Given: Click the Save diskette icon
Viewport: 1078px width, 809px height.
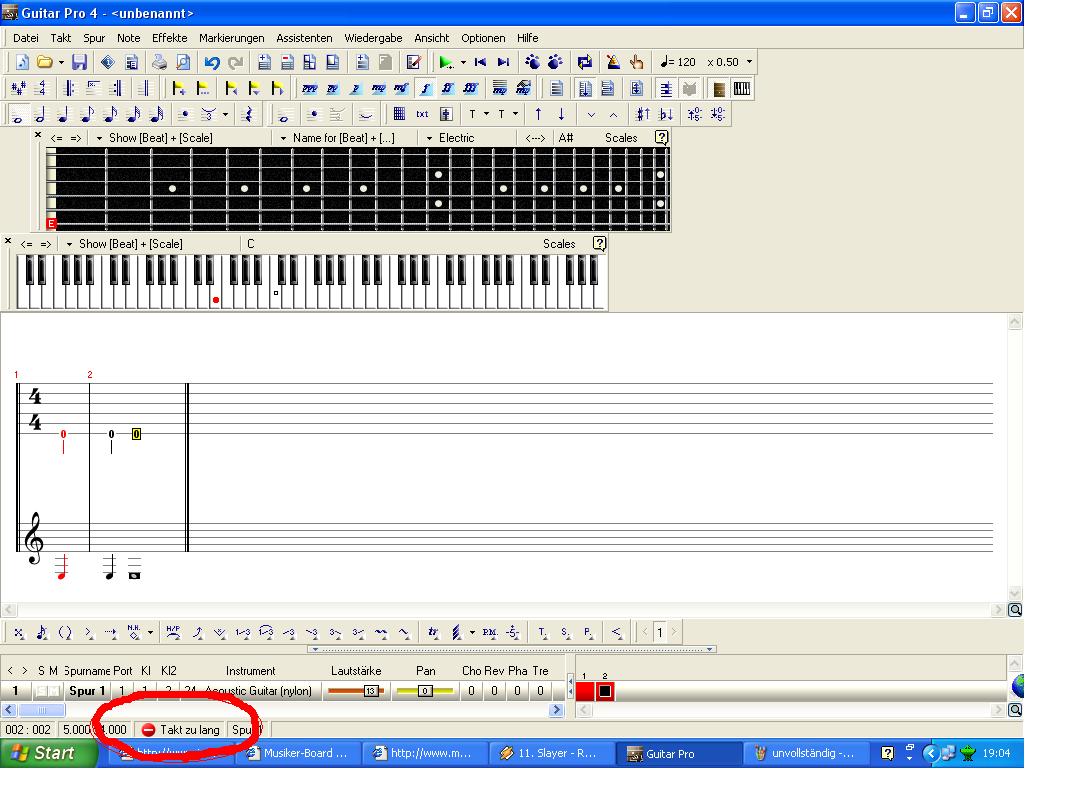Looking at the screenshot, I should tap(80, 62).
